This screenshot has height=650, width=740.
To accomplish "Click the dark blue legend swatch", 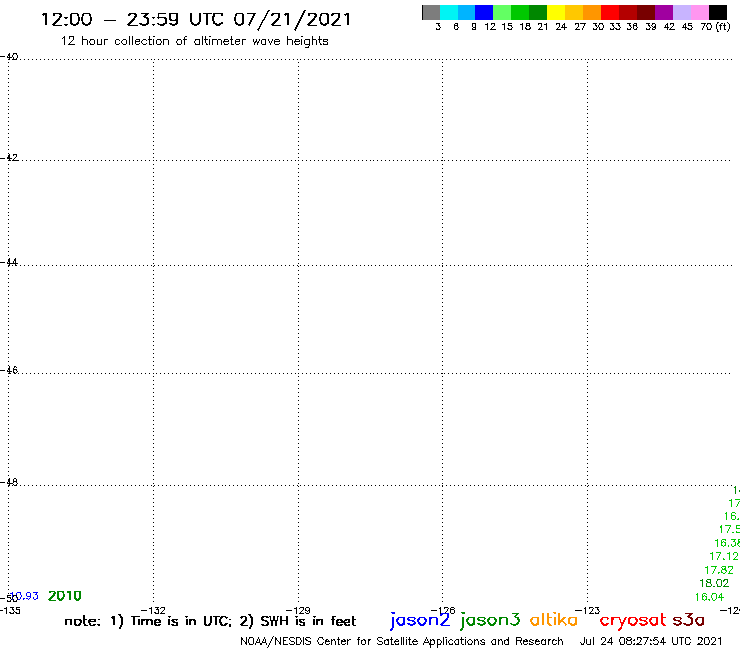I will point(484,12).
